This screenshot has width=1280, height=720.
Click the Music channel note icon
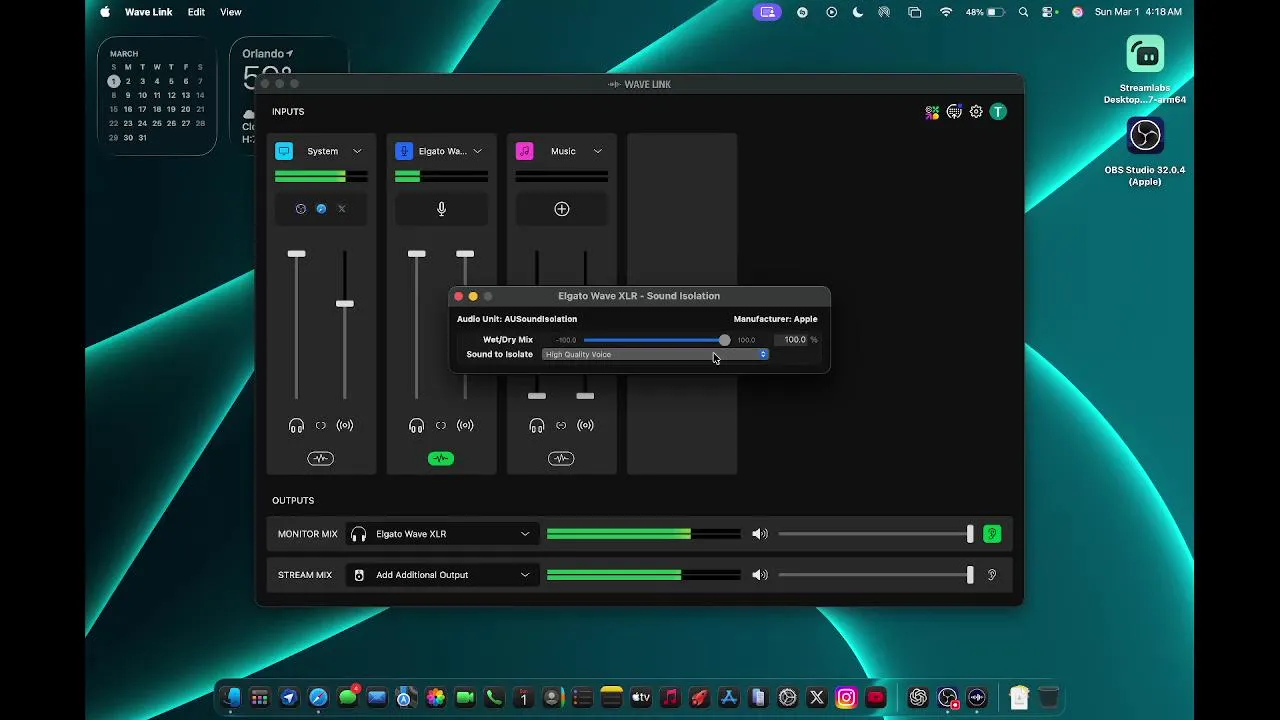[524, 151]
